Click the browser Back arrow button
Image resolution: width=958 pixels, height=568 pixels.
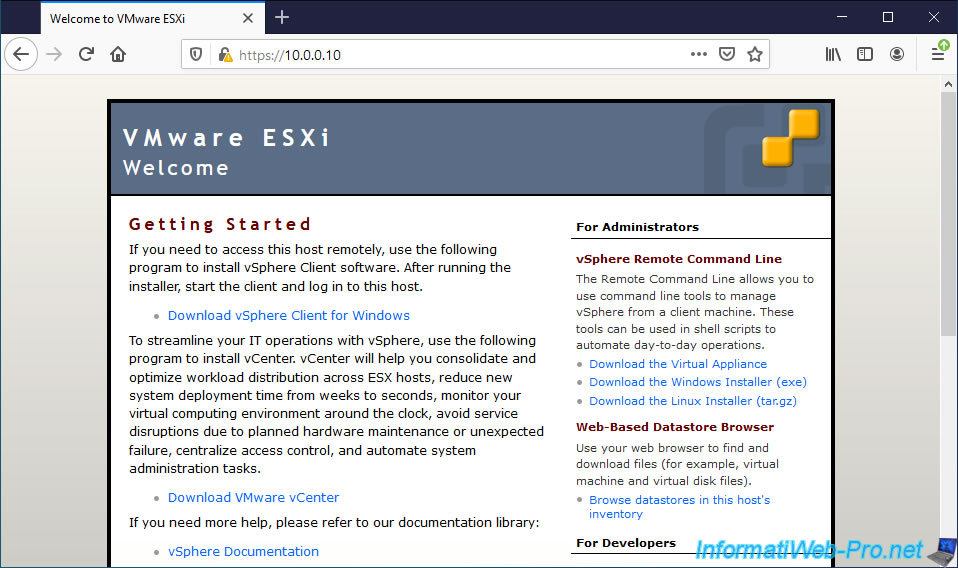[x=21, y=54]
